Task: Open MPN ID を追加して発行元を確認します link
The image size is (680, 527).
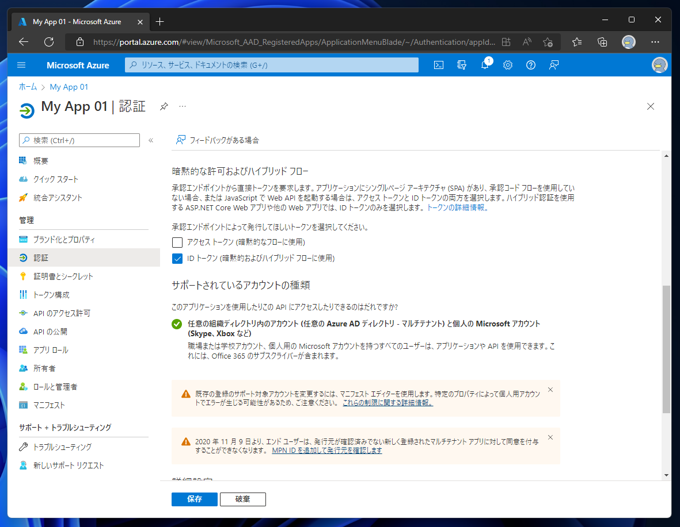Action: click(327, 451)
